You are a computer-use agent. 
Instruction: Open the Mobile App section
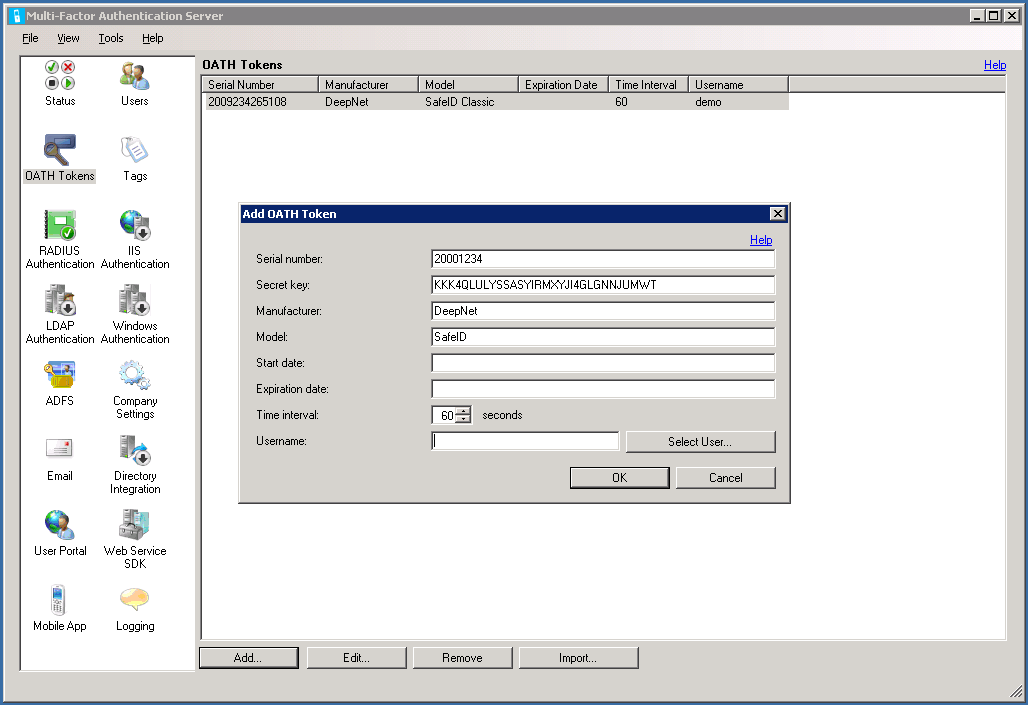[60, 601]
